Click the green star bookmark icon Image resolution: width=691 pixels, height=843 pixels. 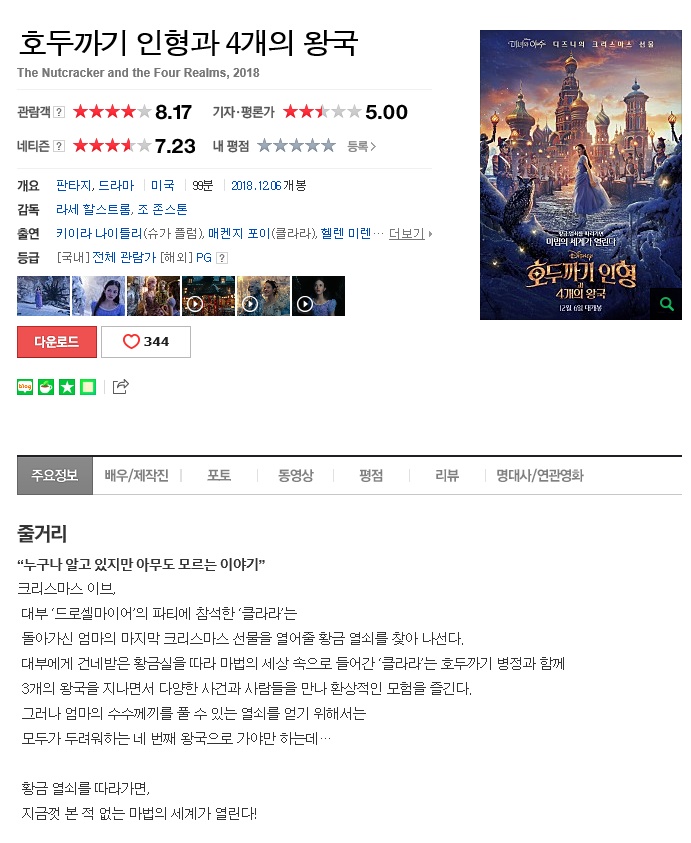pos(67,387)
